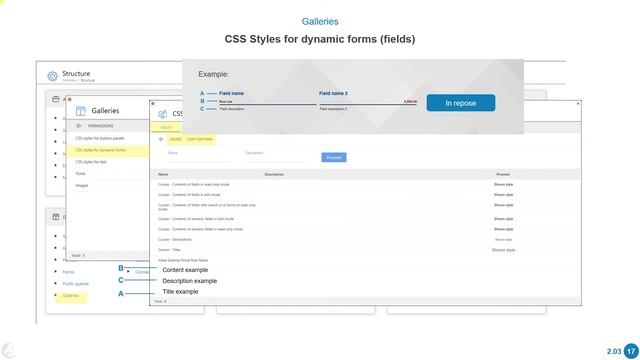Click the Title example row

[180, 291]
